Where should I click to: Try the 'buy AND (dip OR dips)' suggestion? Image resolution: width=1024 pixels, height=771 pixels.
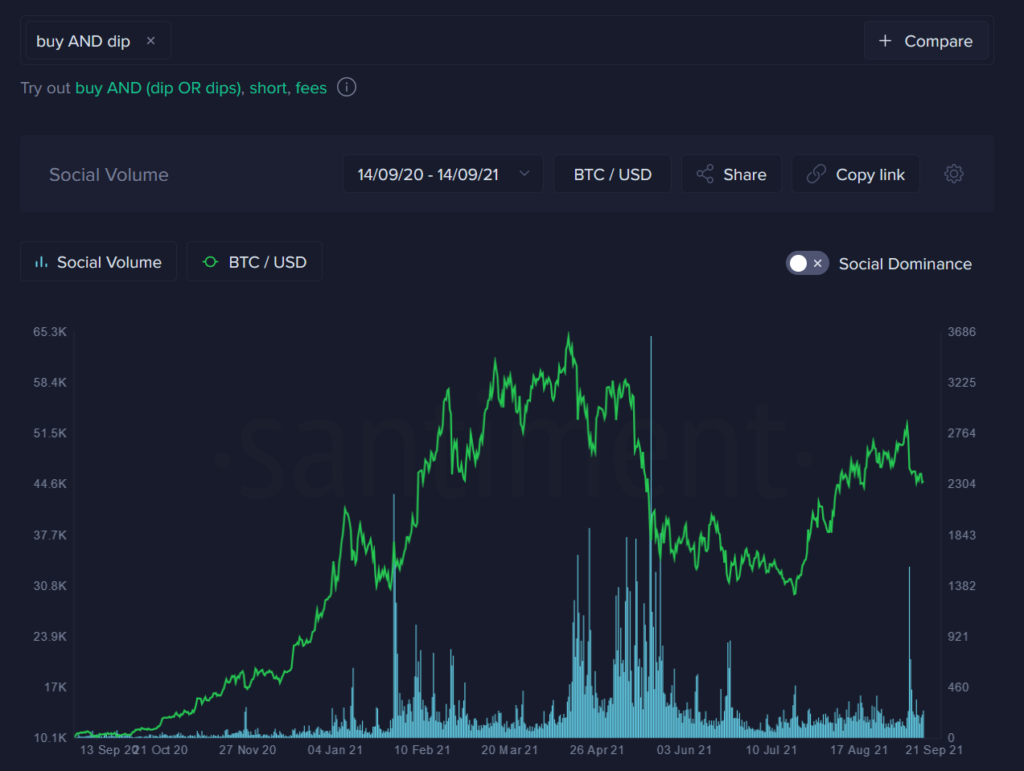[x=158, y=87]
